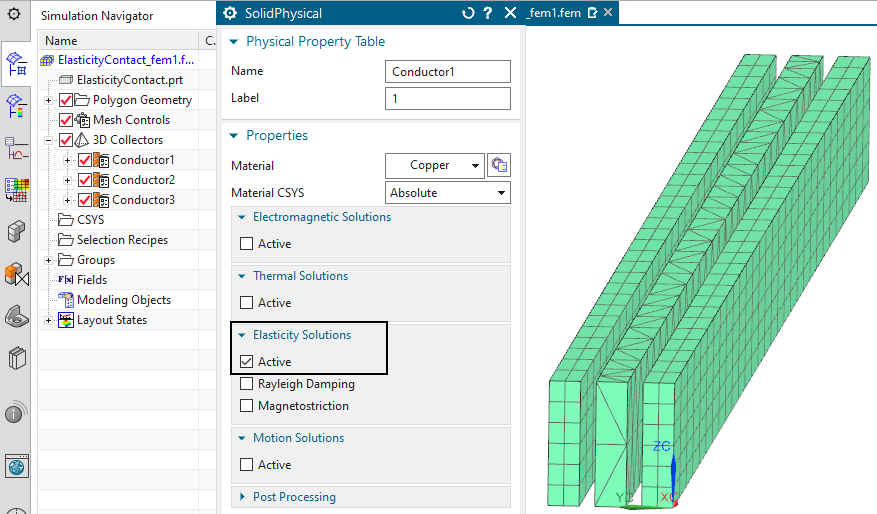Hide Conductor2 using its red checkbox
The height and width of the screenshot is (514, 877).
84,180
